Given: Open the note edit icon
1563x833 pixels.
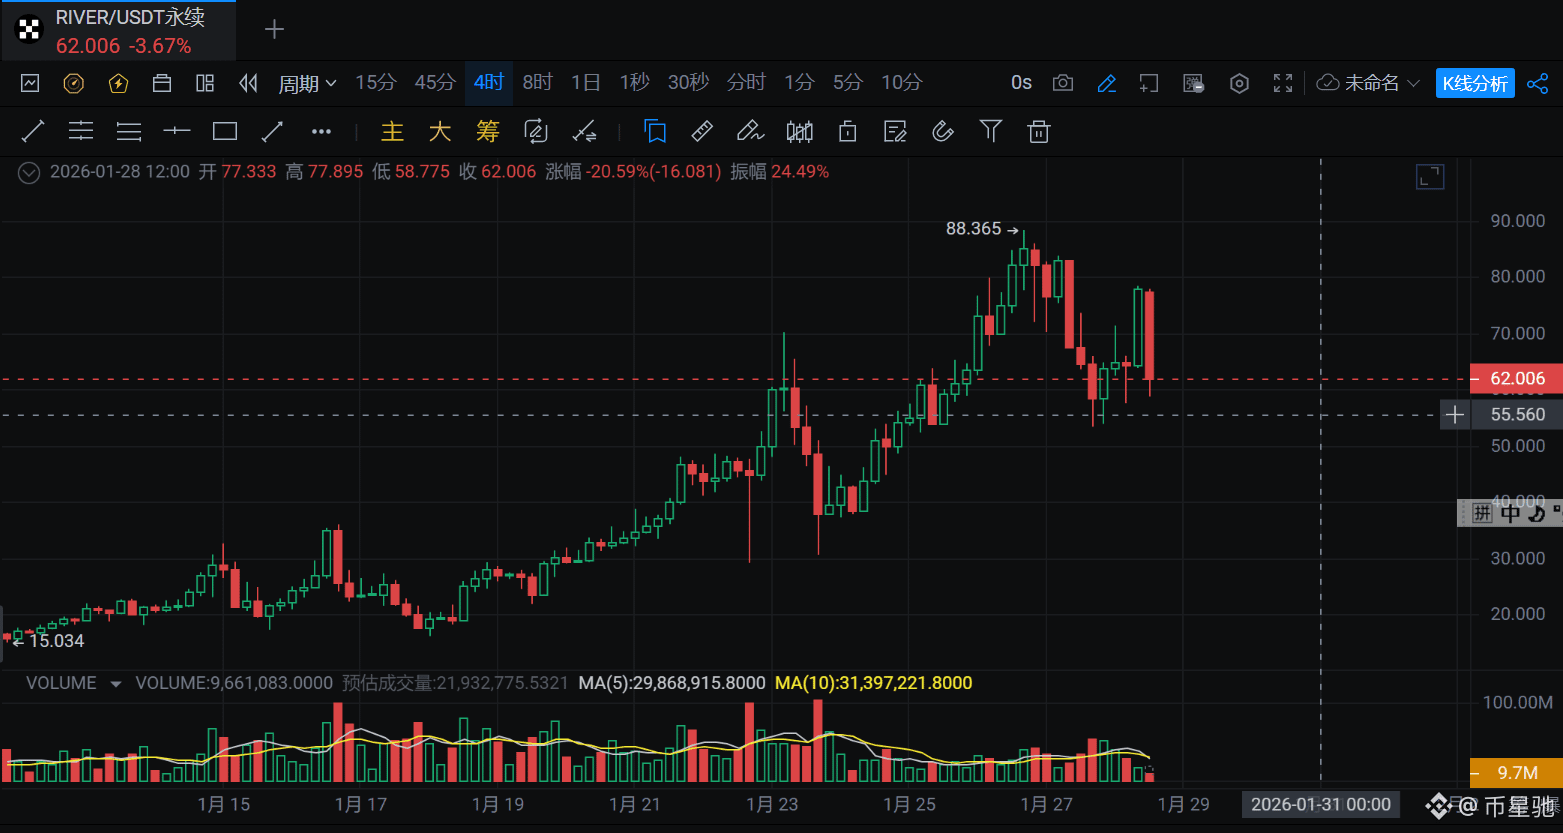Looking at the screenshot, I should (895, 131).
